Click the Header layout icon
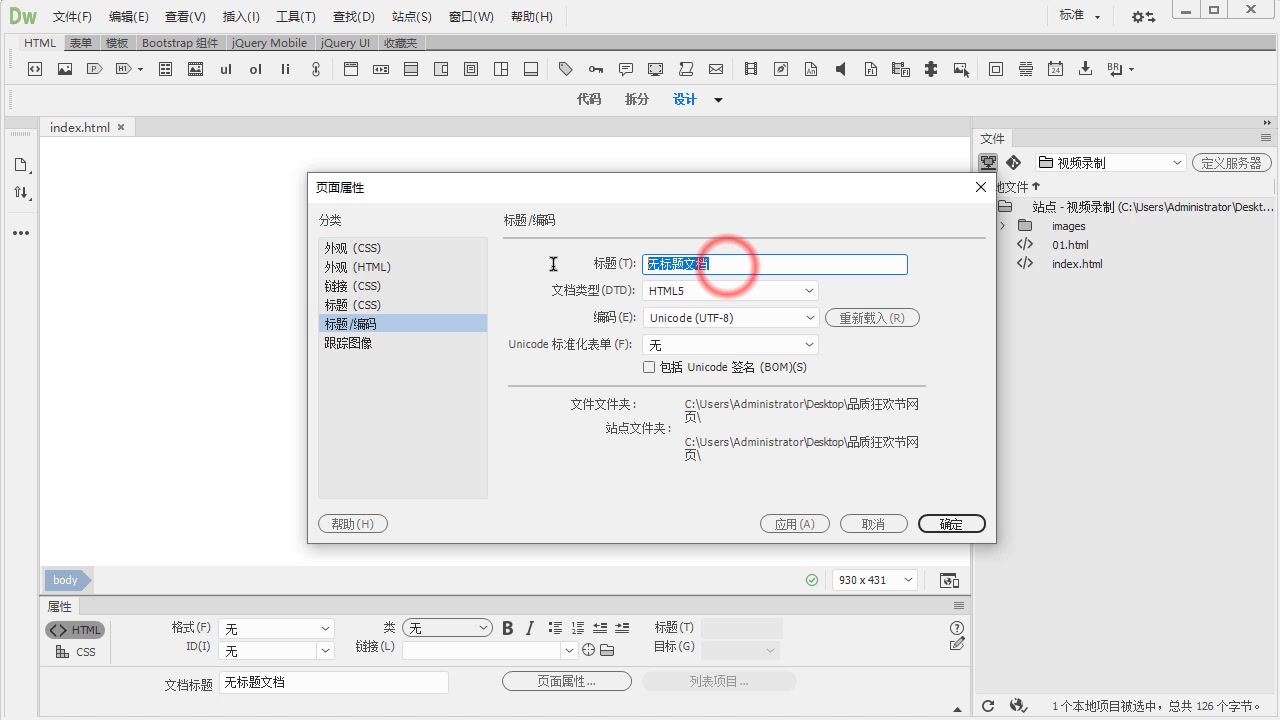Viewport: 1280px width, 720px height. click(x=351, y=69)
